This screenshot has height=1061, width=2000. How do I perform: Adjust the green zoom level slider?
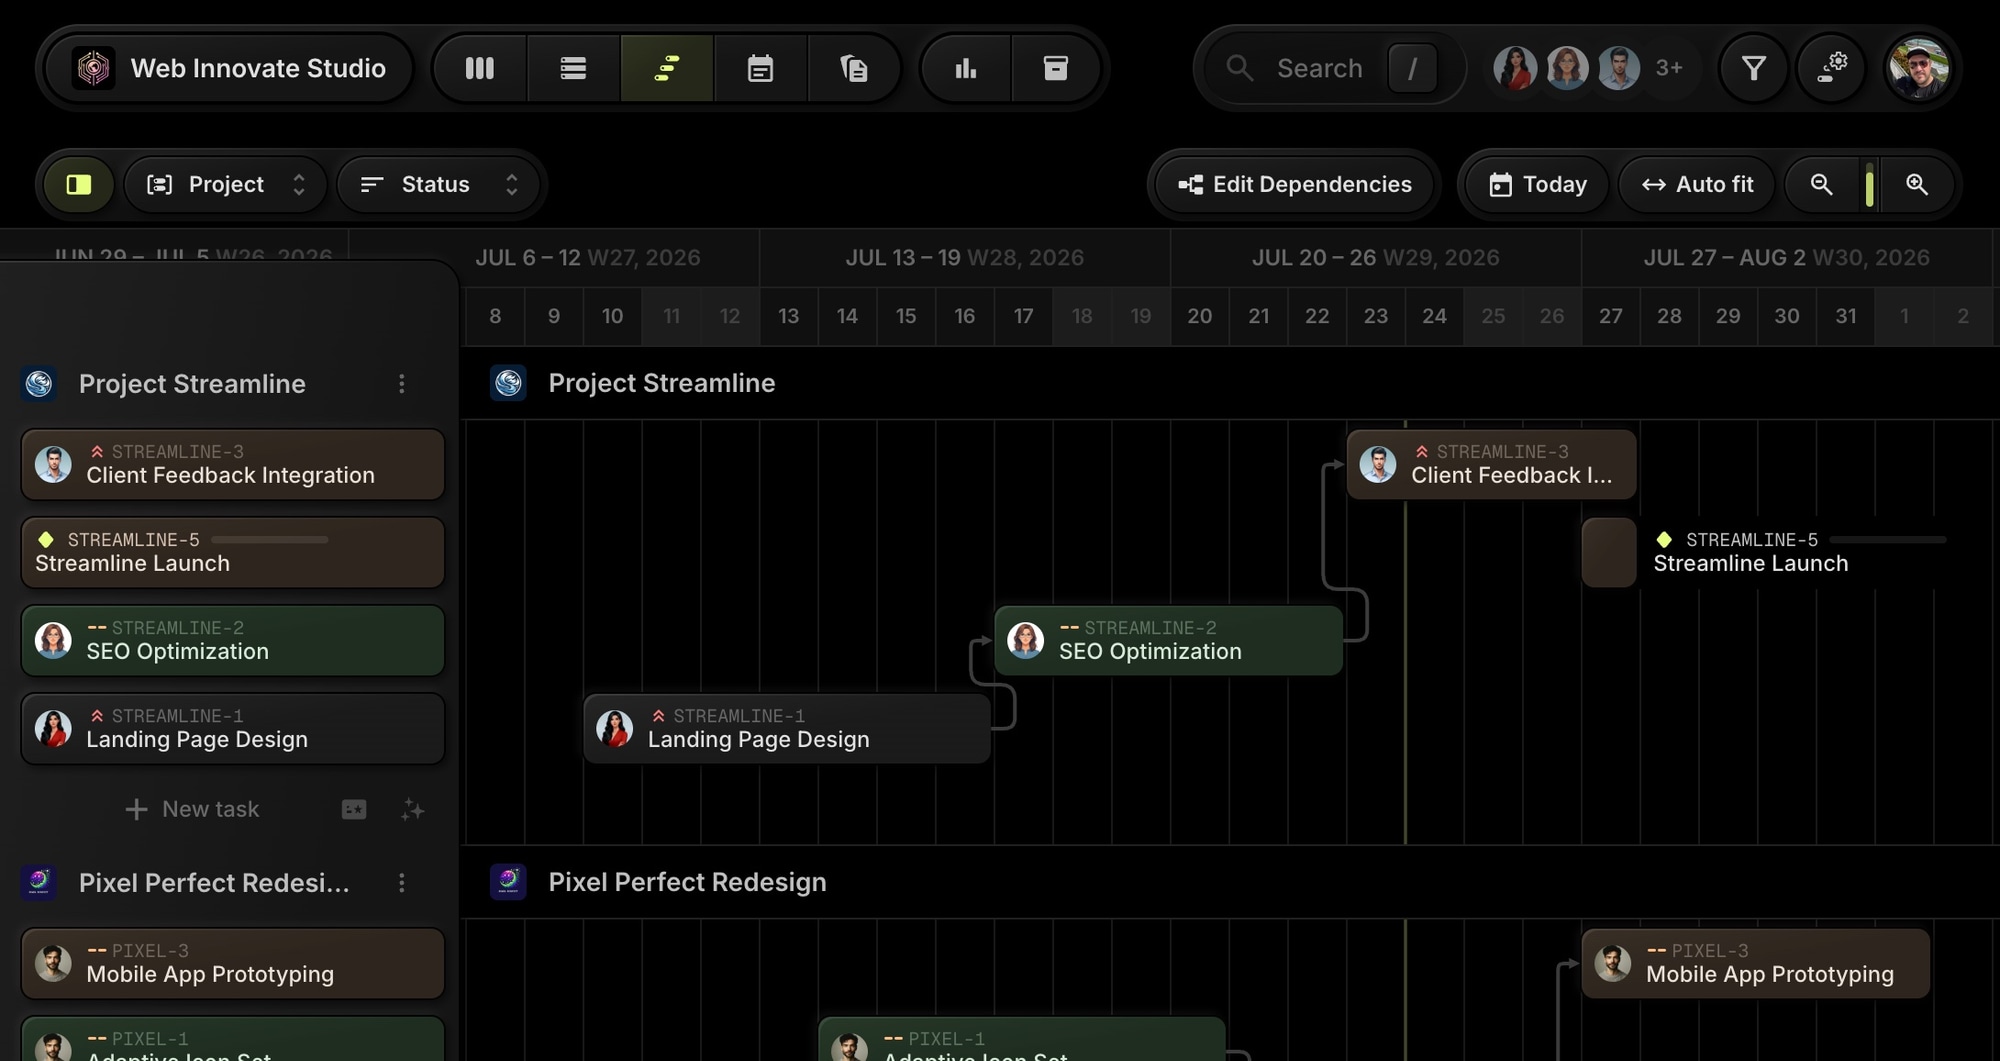click(1869, 184)
